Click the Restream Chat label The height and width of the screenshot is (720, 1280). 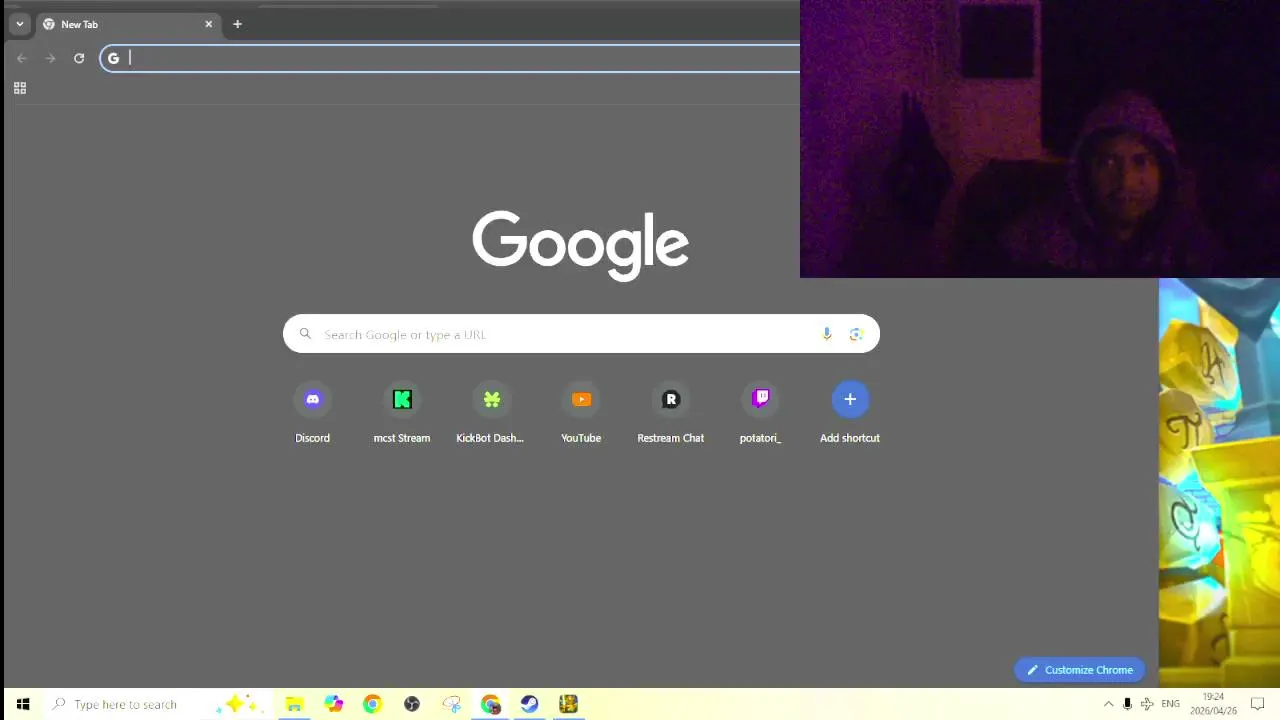tap(671, 438)
